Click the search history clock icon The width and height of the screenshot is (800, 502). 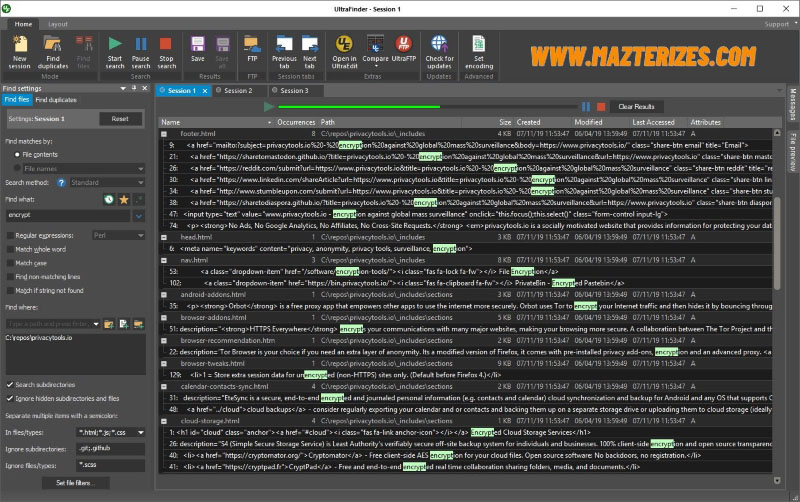click(109, 199)
